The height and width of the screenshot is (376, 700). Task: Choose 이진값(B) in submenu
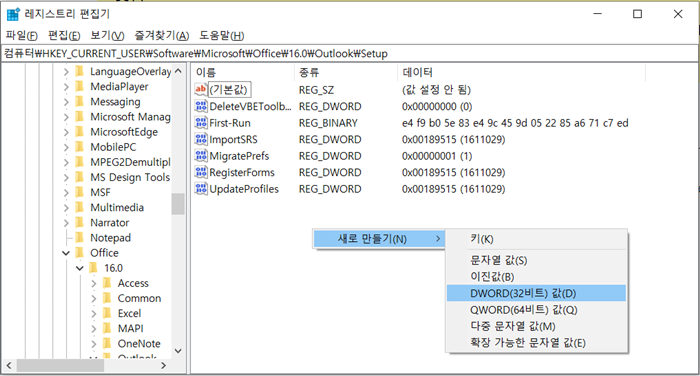click(x=536, y=277)
